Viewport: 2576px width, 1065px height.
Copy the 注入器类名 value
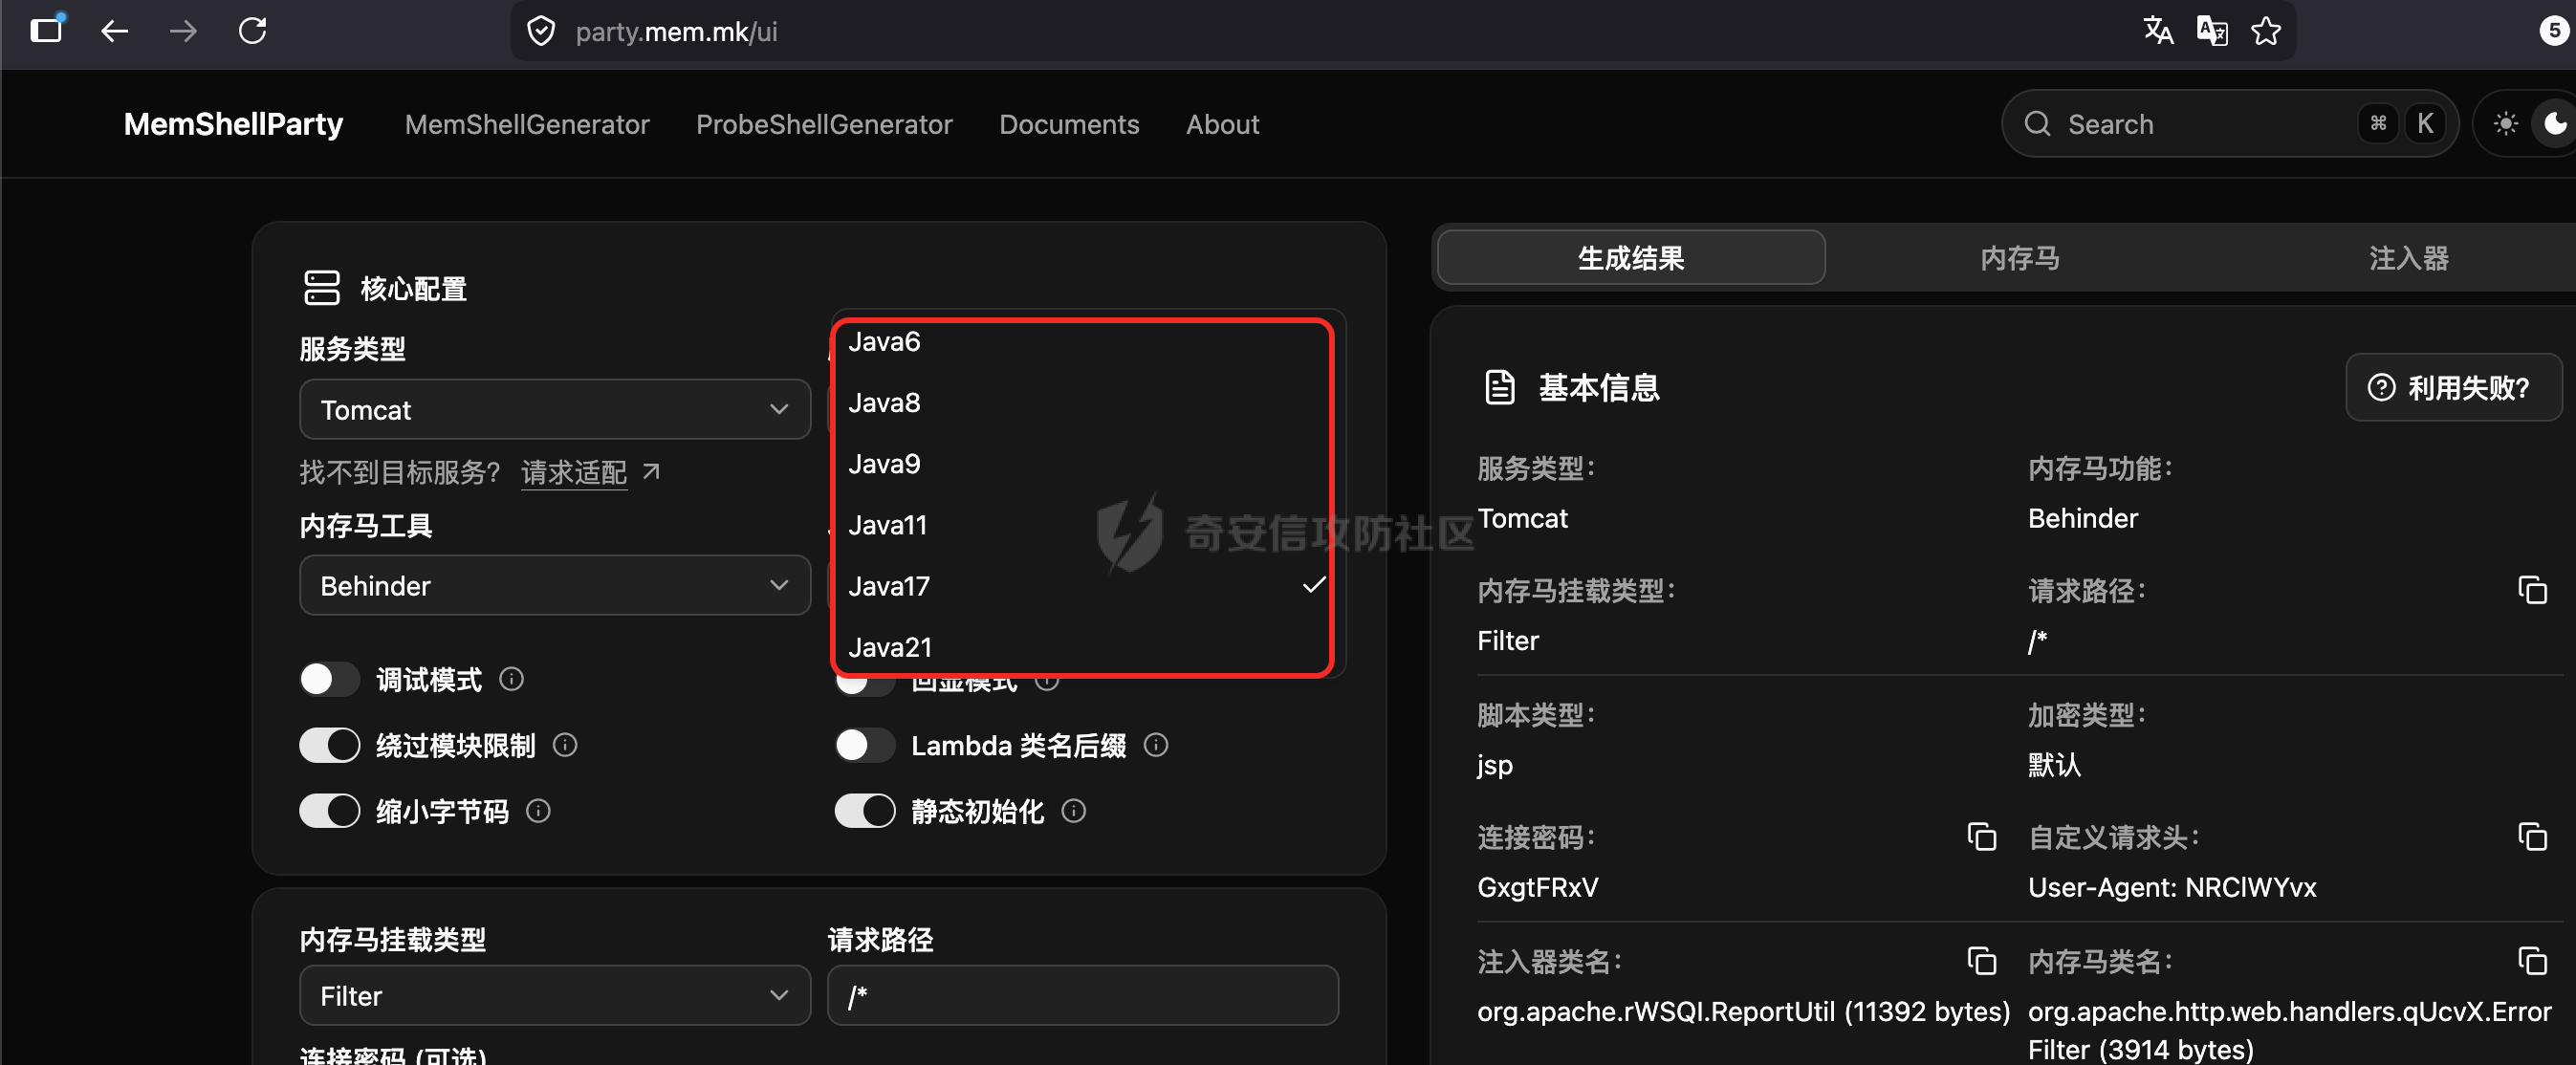(x=1981, y=960)
